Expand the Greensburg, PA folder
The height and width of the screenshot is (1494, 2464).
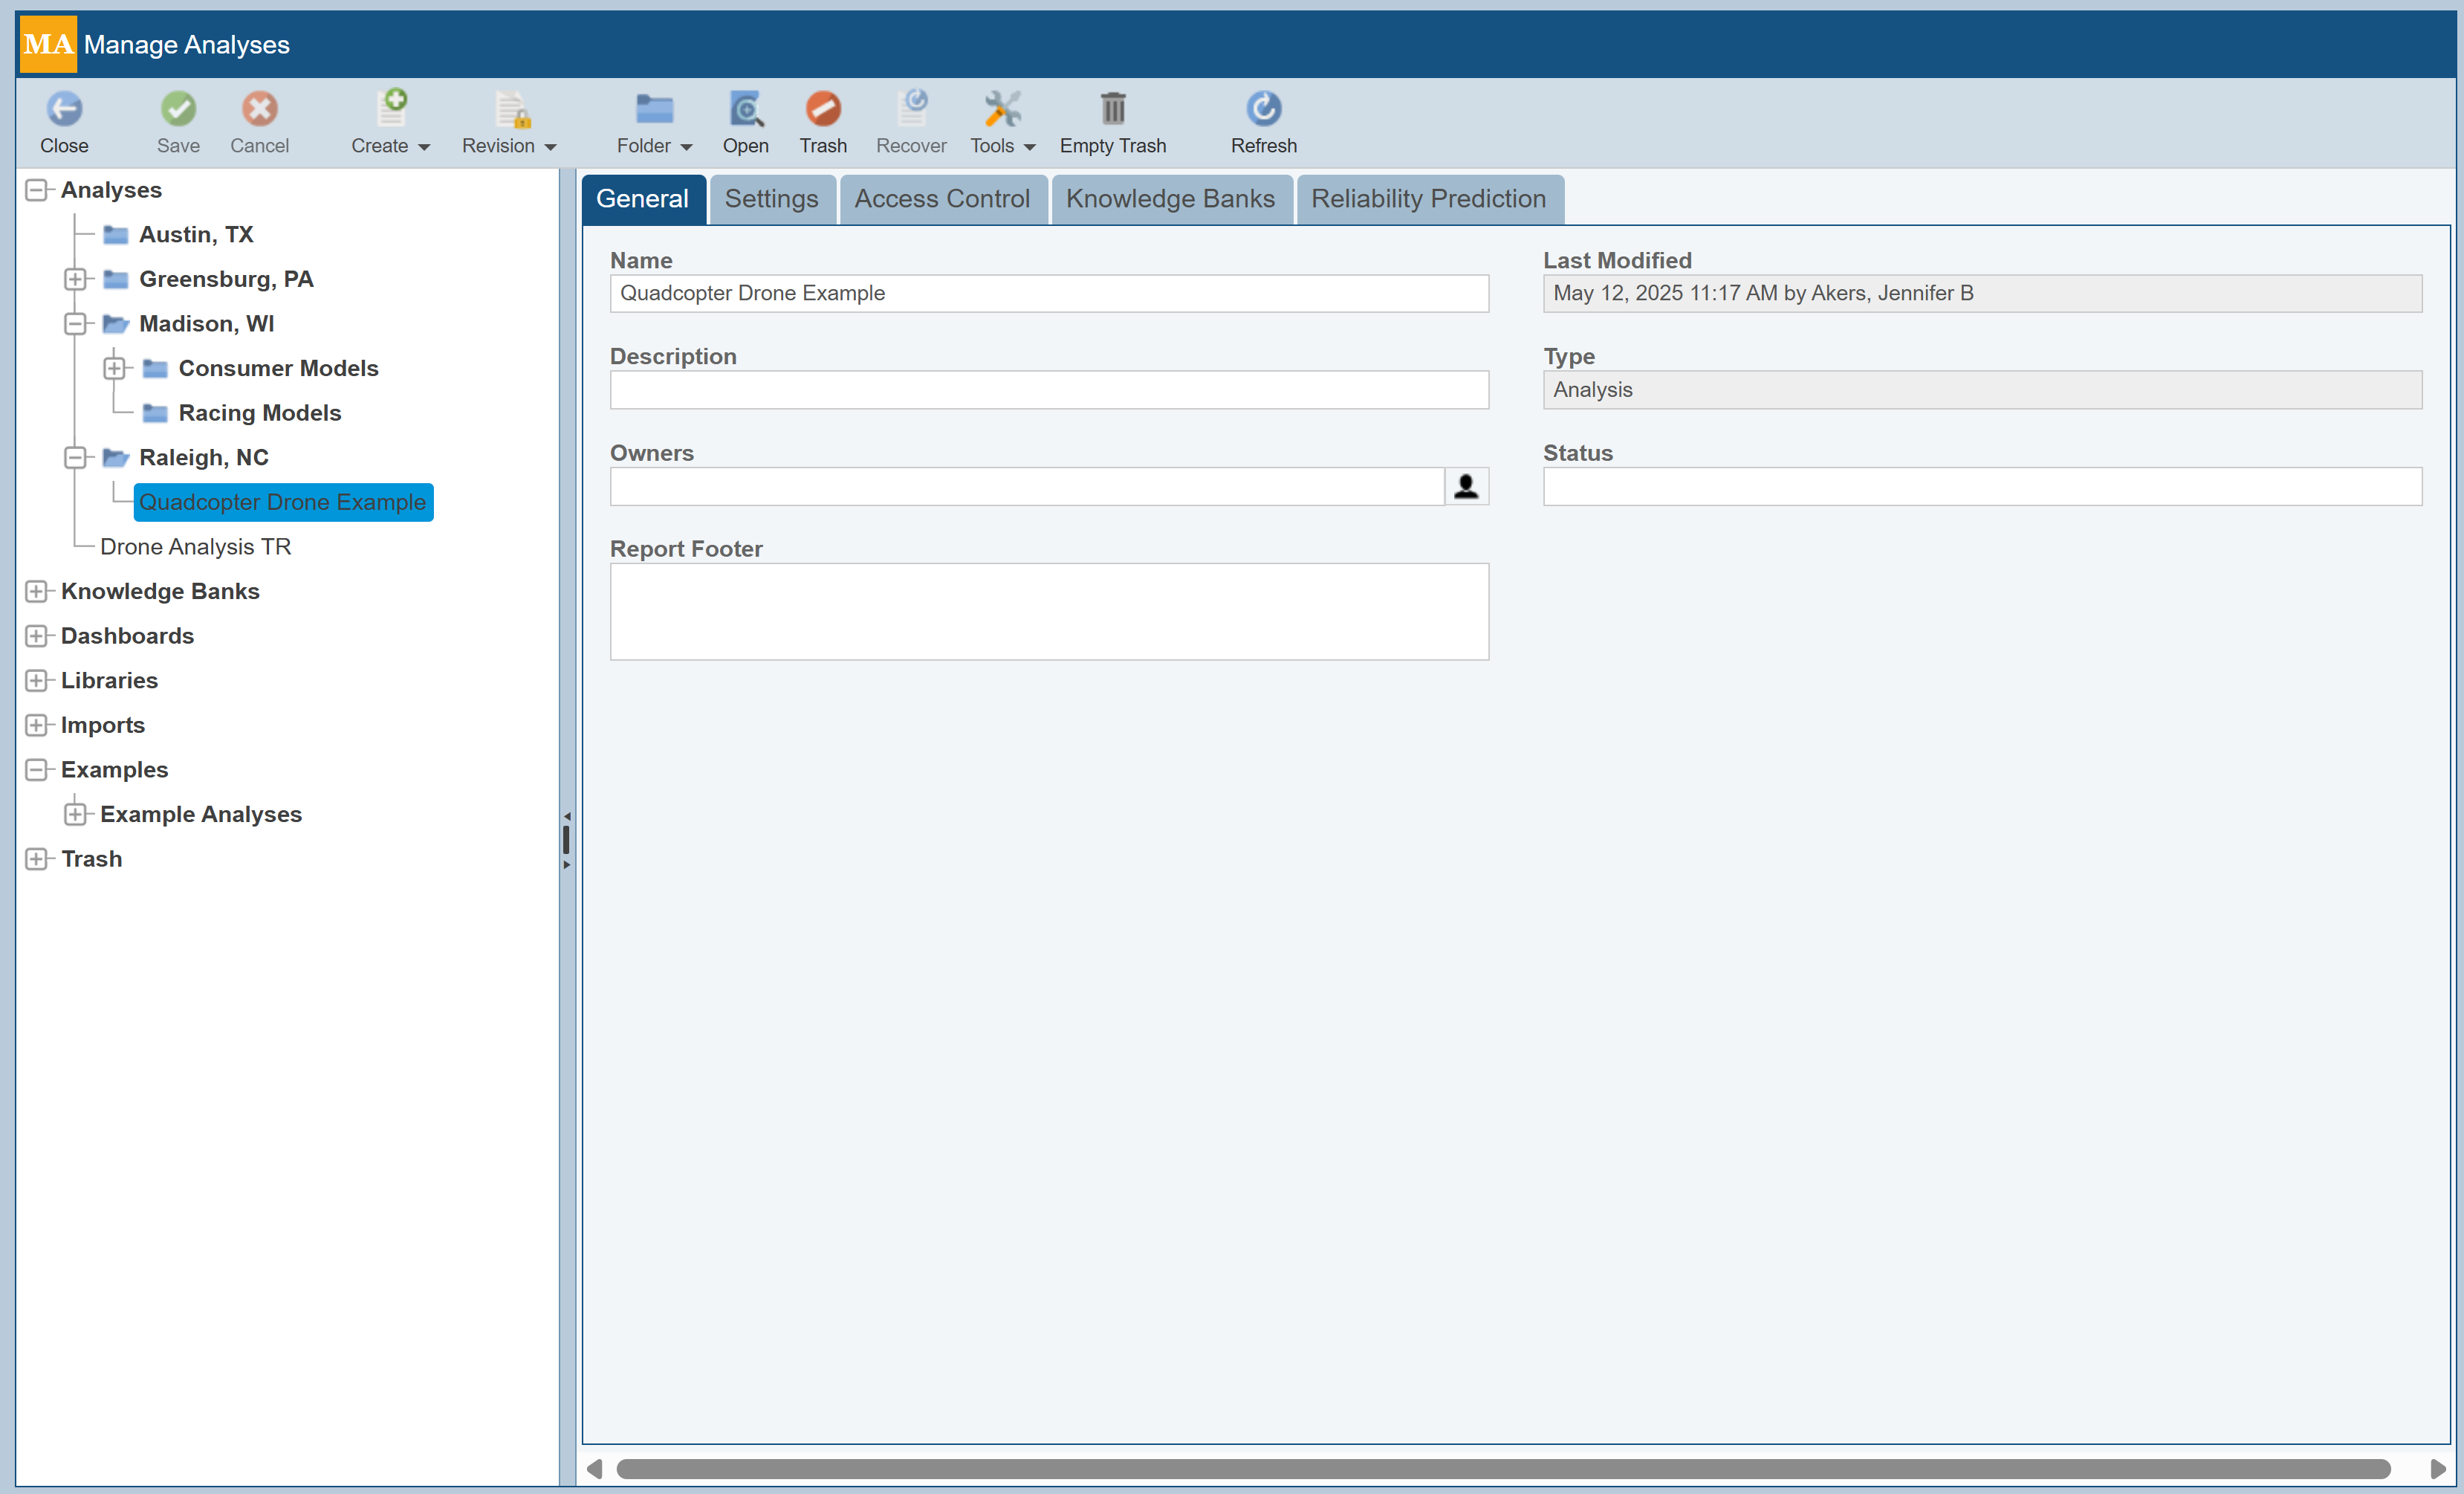(x=75, y=279)
